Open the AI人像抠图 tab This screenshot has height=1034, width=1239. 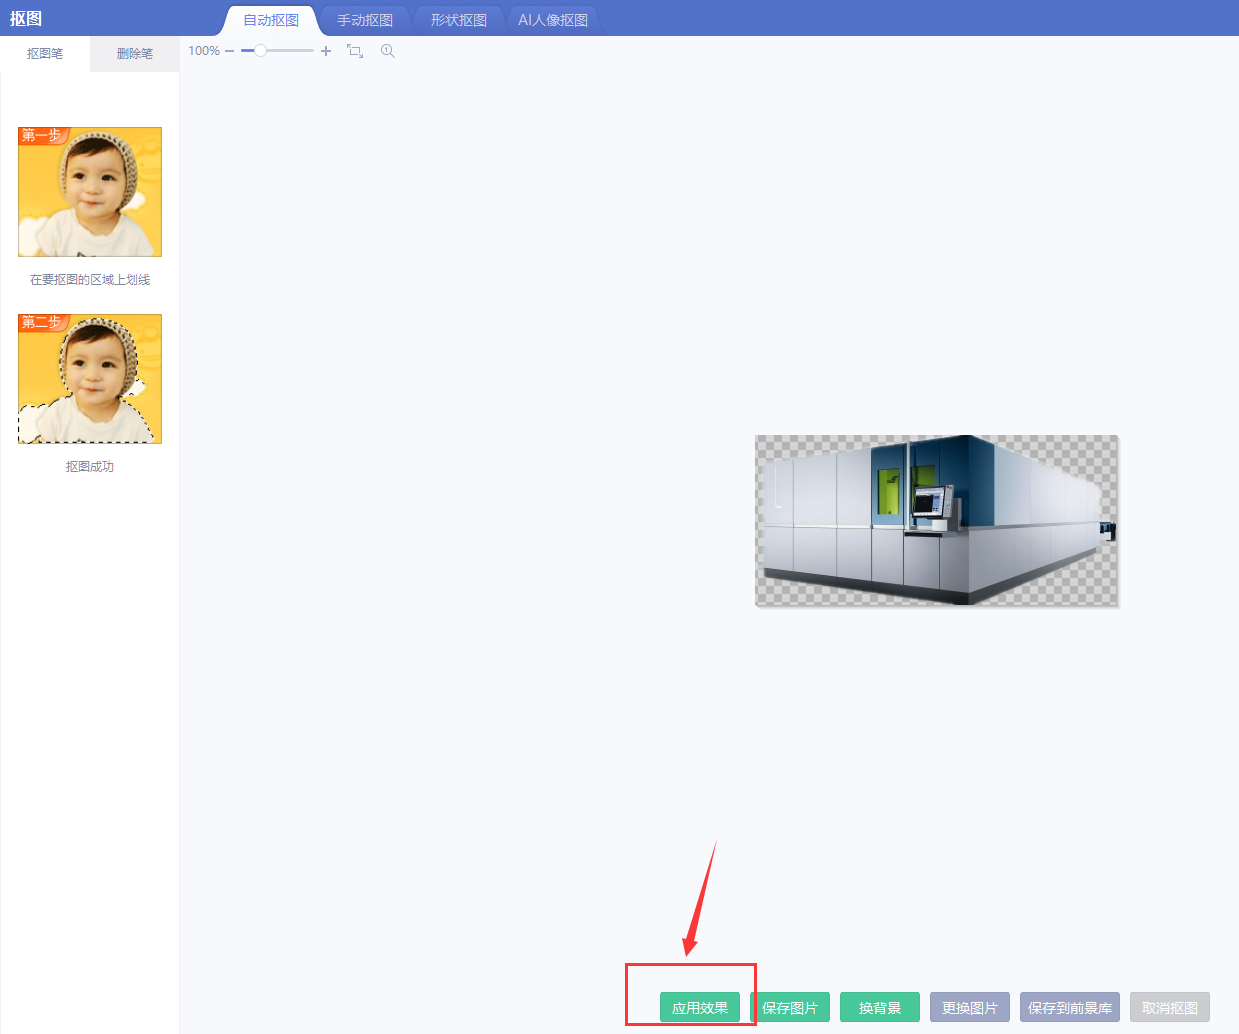tap(553, 20)
